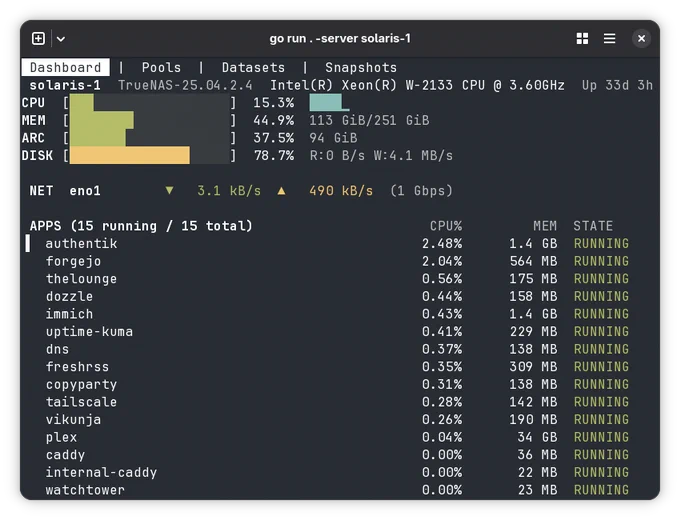
Task: Open a new terminal tab with plus icon
Action: tap(38, 39)
